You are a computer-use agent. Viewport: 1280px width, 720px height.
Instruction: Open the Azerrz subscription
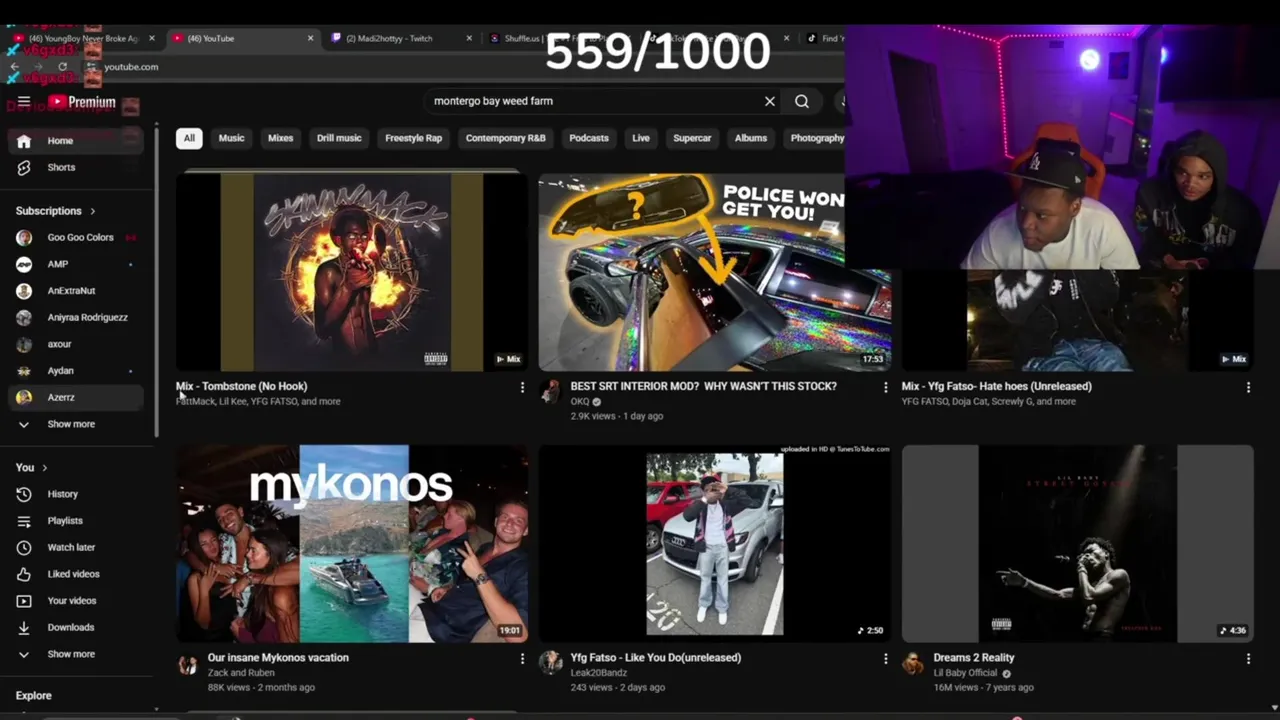[x=75, y=398]
